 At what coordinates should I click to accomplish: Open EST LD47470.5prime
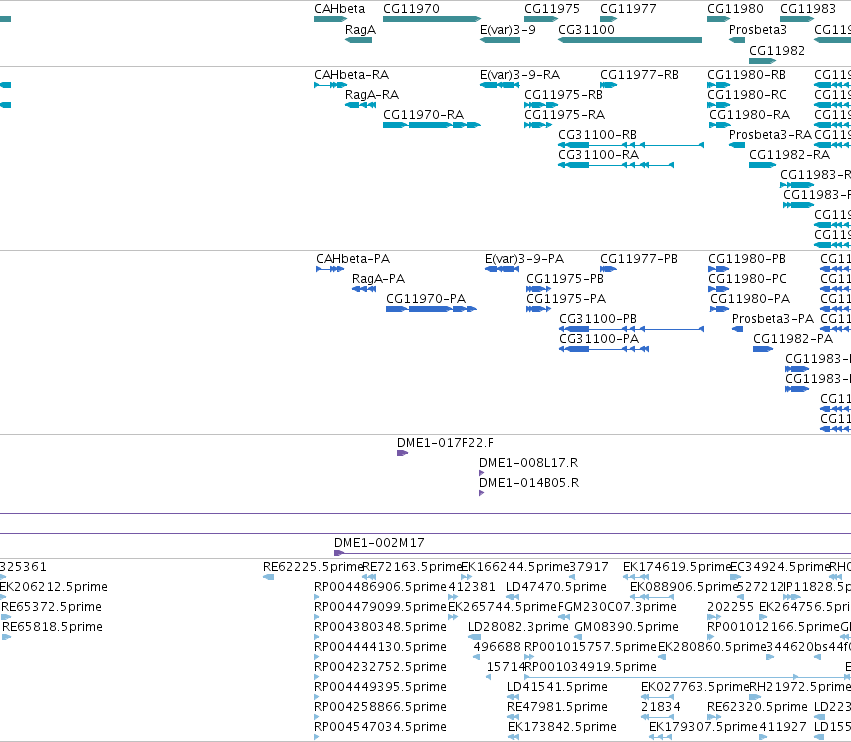click(x=513, y=597)
